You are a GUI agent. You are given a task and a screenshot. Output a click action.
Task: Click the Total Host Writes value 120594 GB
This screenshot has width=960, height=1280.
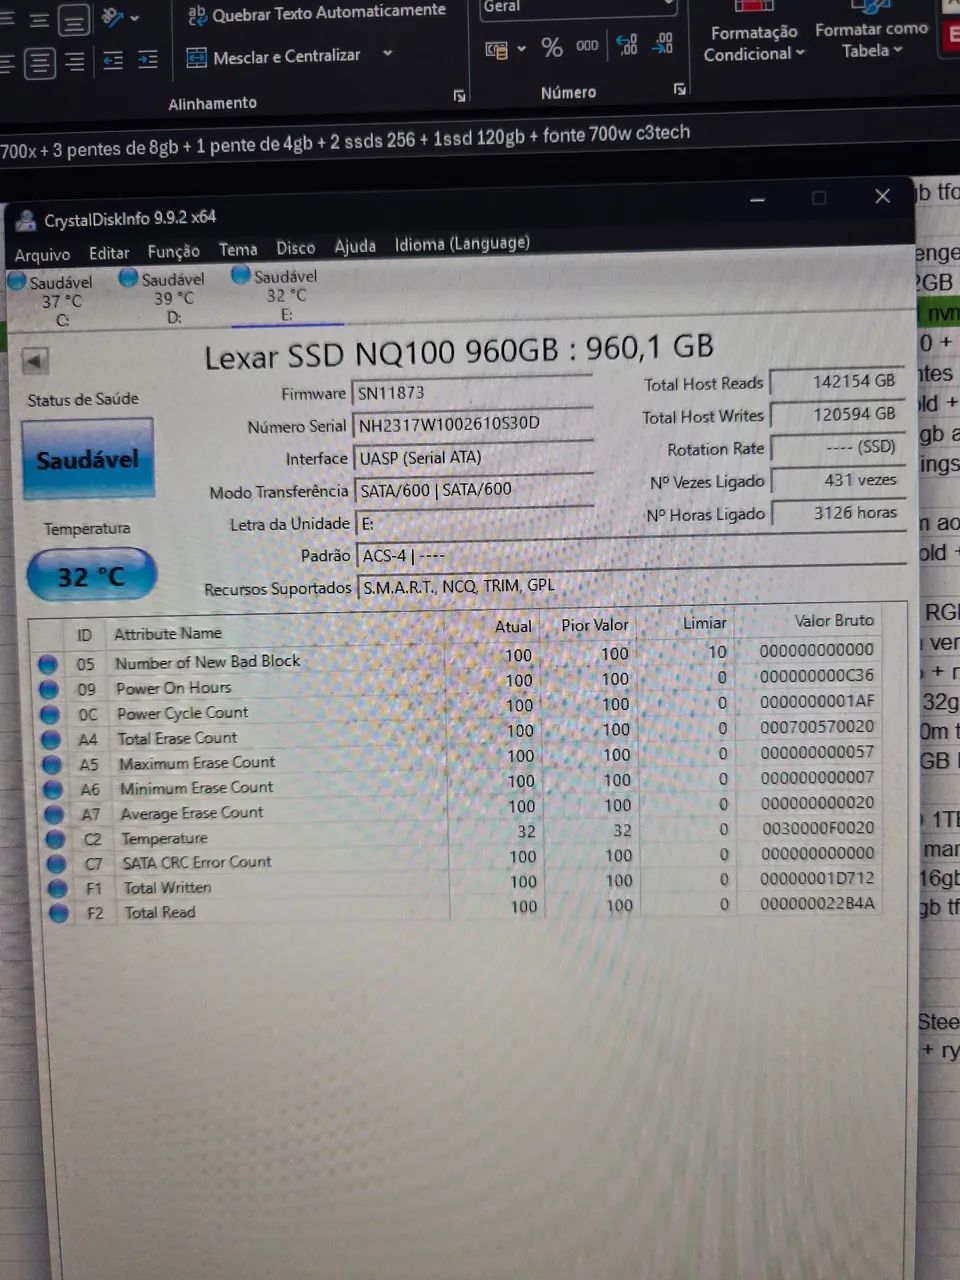(x=838, y=414)
